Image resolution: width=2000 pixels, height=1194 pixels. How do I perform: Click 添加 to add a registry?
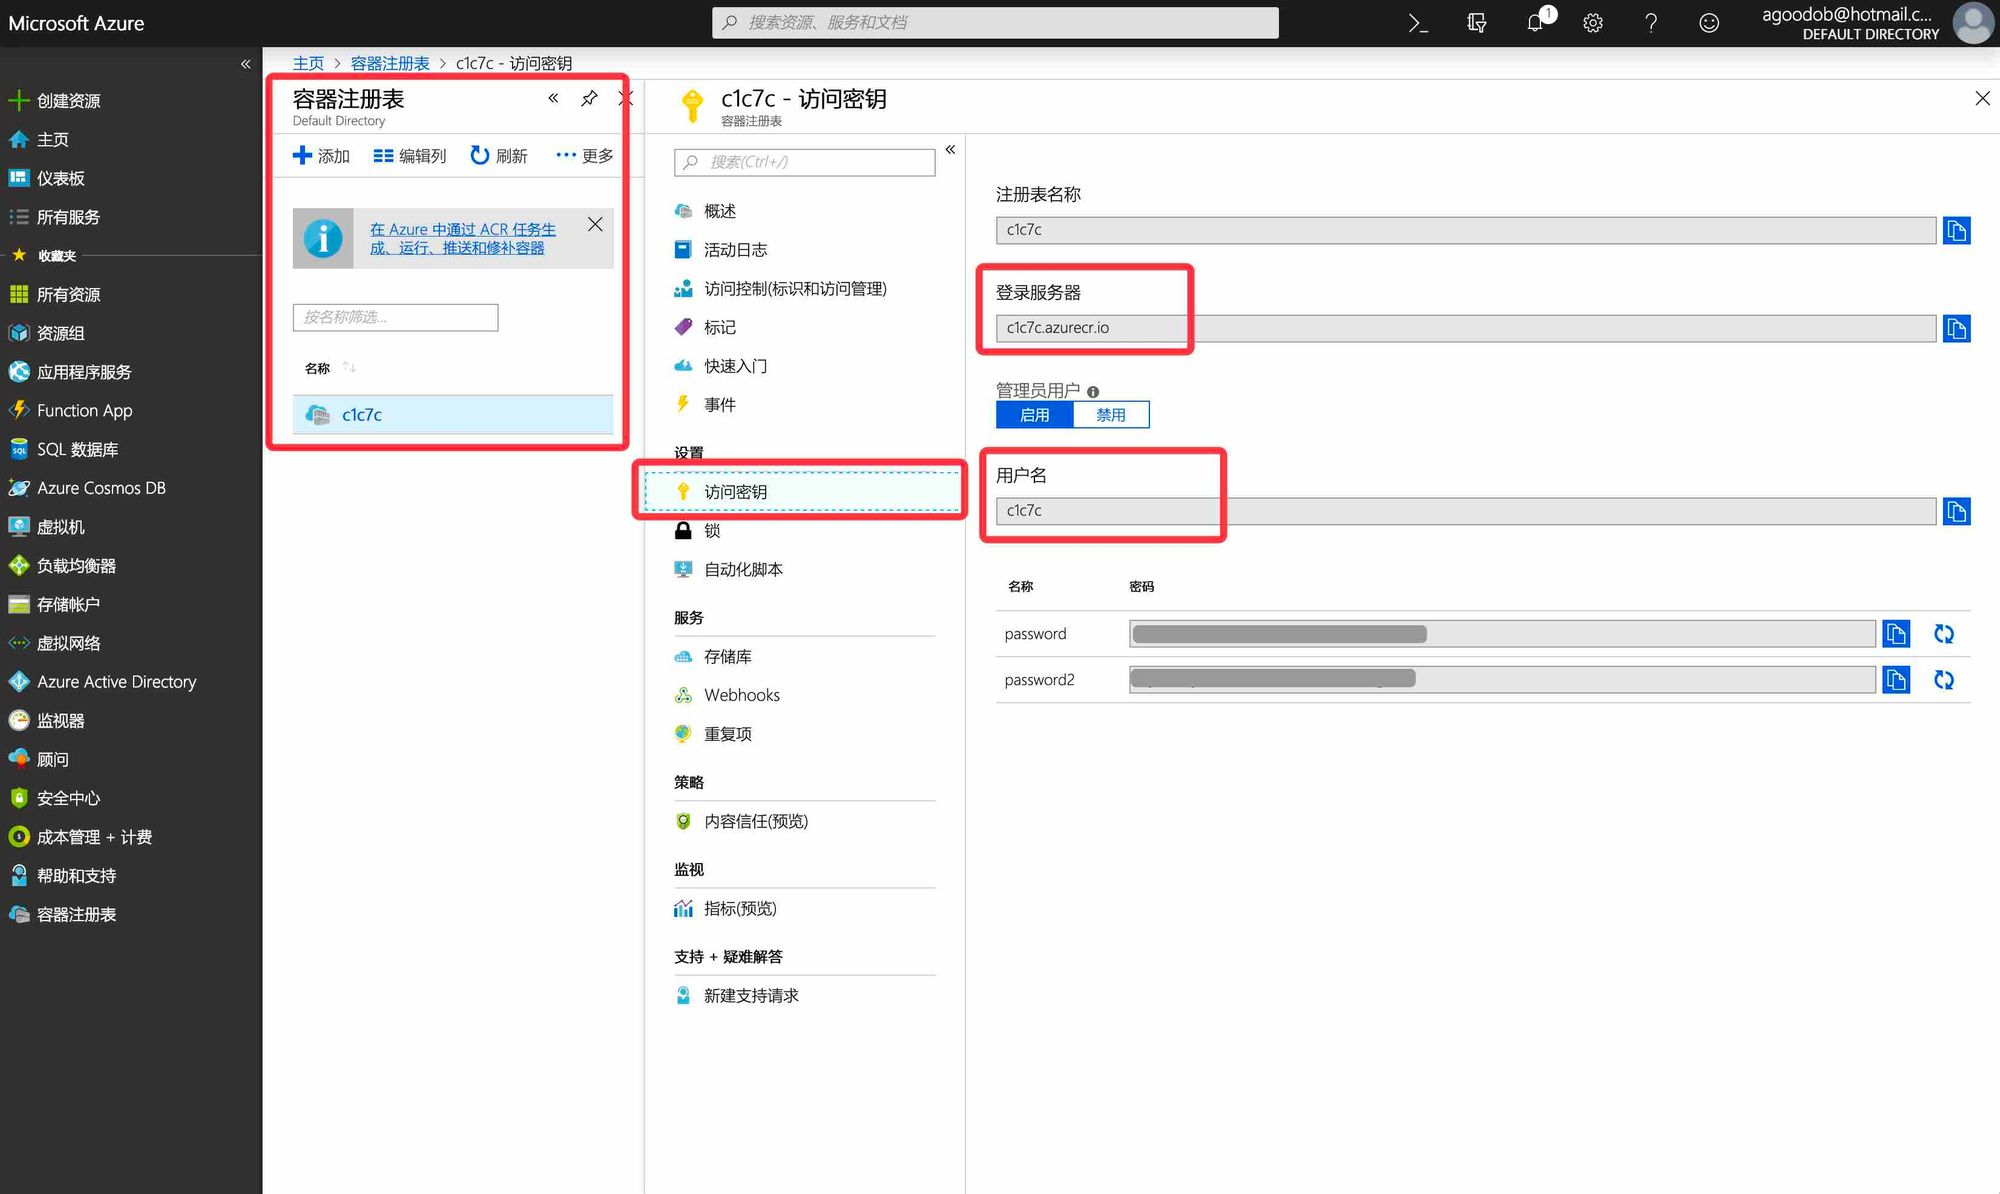[x=321, y=156]
